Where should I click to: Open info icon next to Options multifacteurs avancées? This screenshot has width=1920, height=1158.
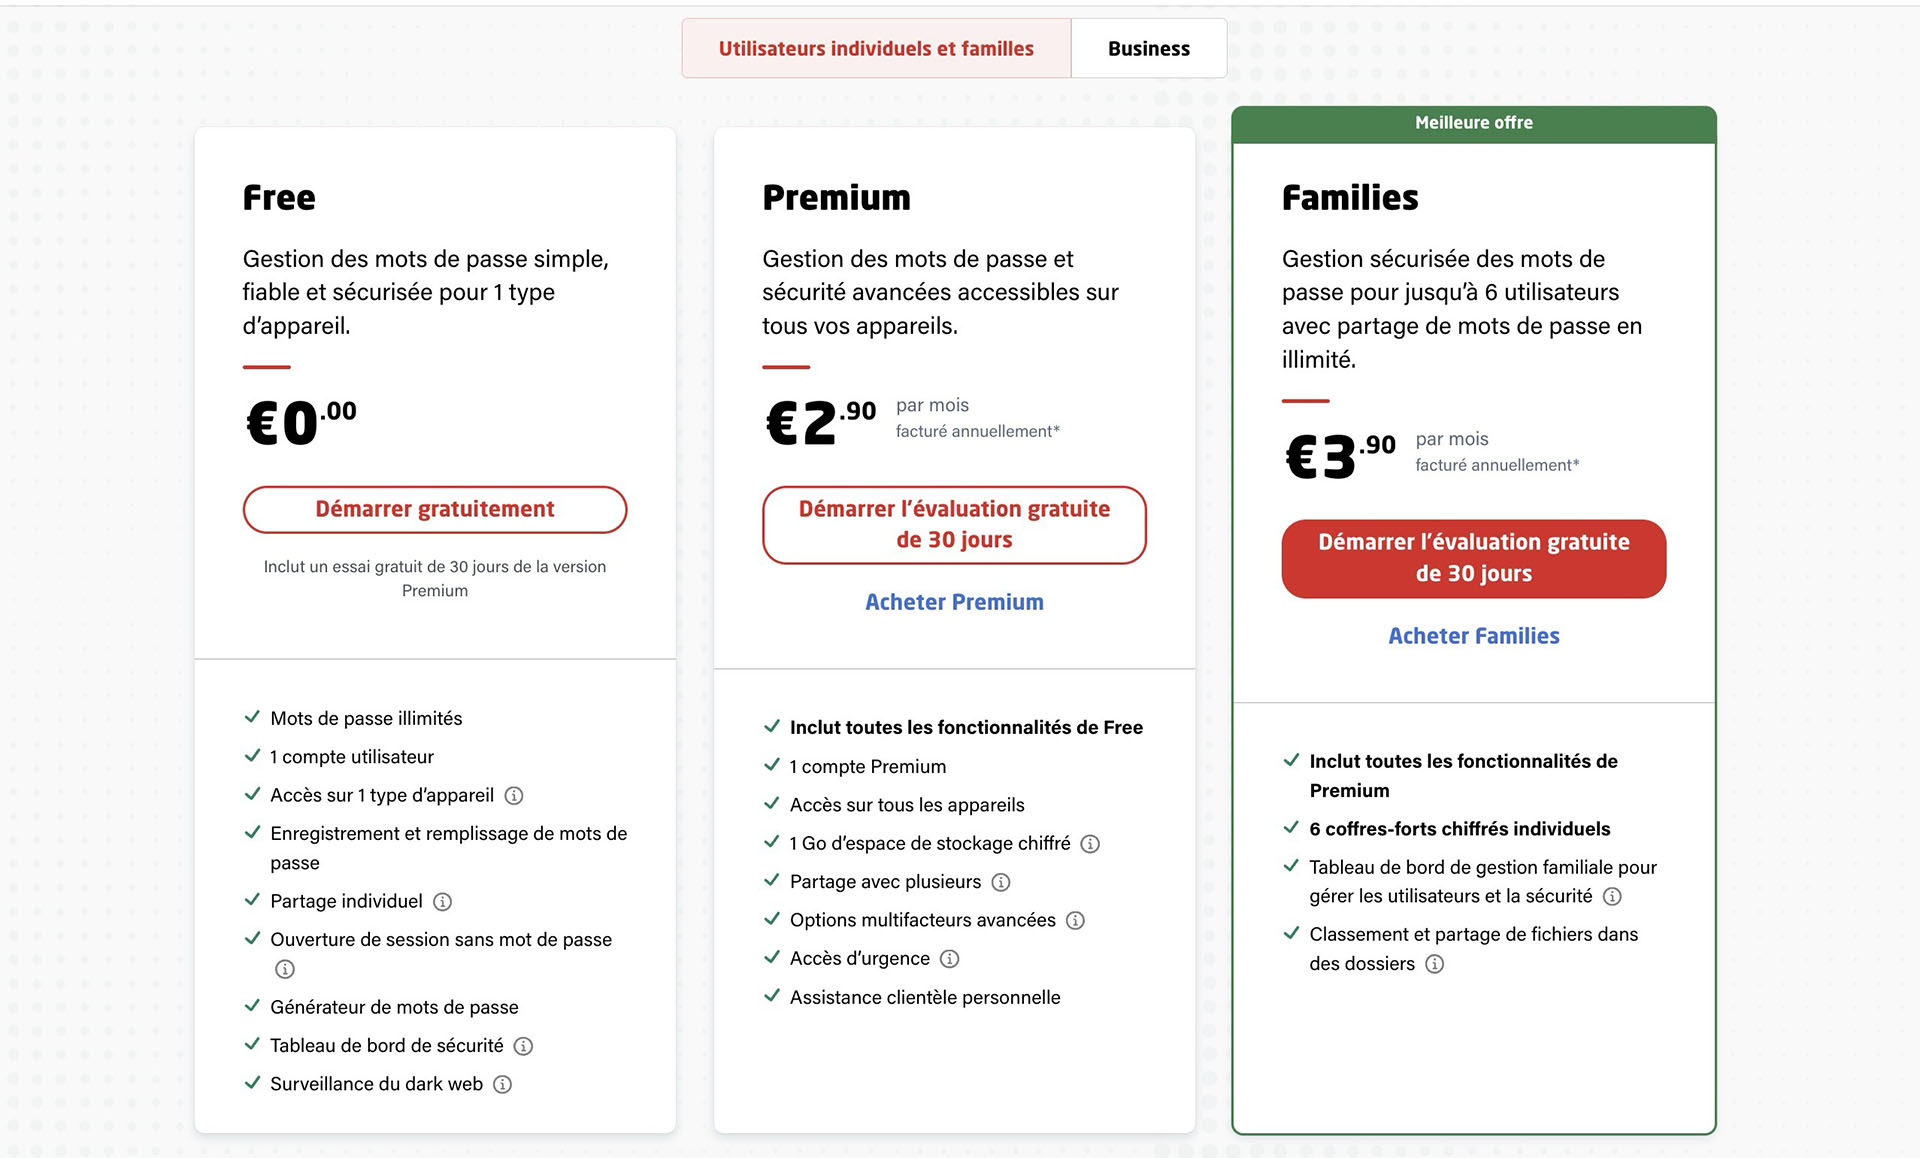coord(1075,921)
